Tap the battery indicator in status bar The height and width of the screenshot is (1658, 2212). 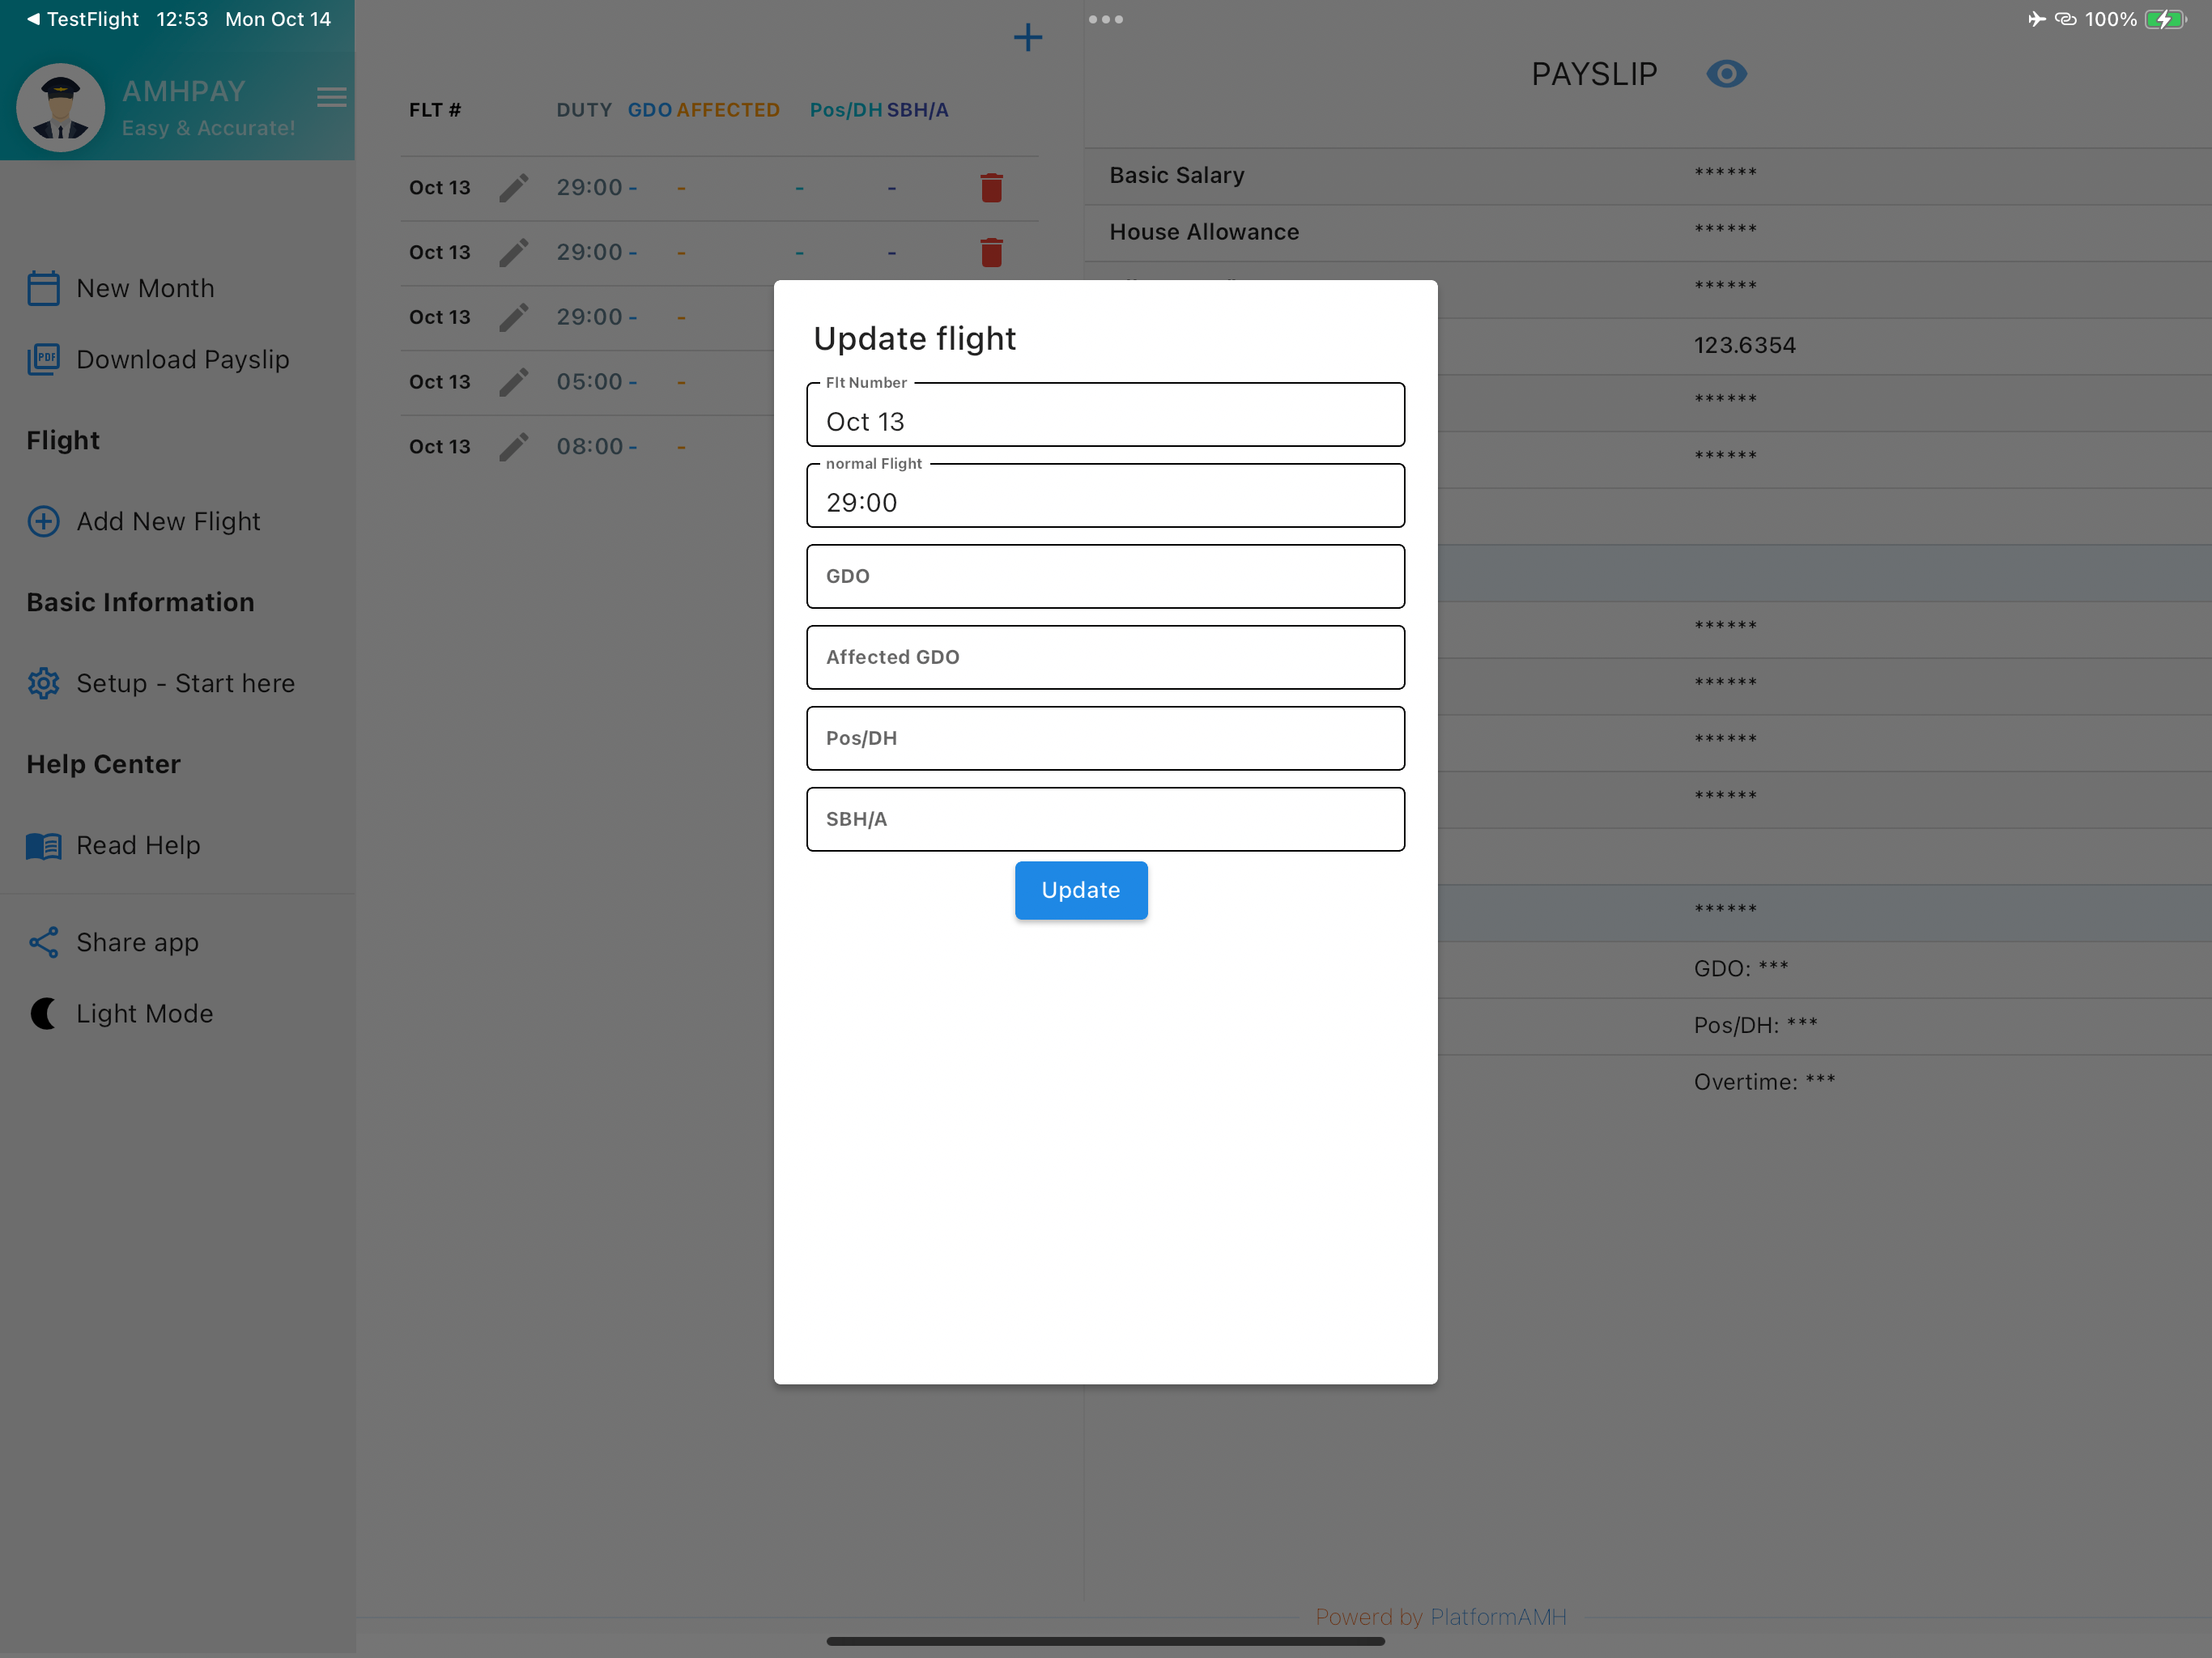2165,19
